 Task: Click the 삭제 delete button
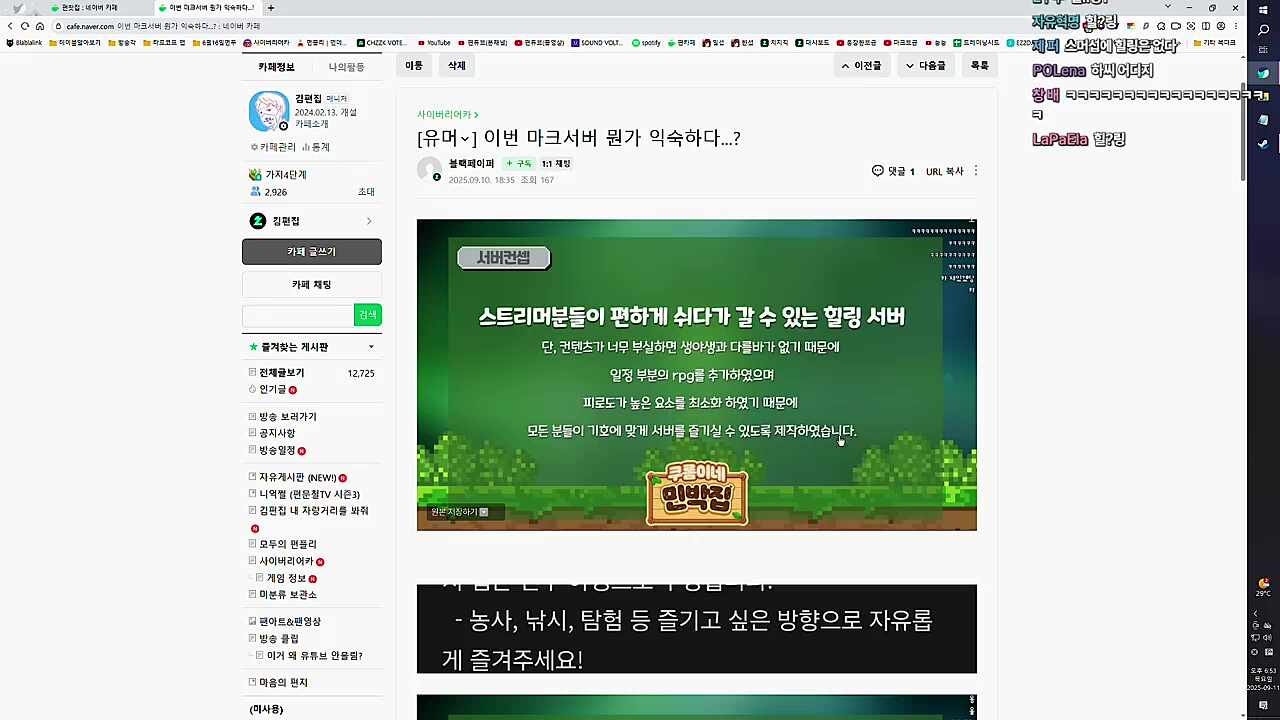tap(457, 66)
